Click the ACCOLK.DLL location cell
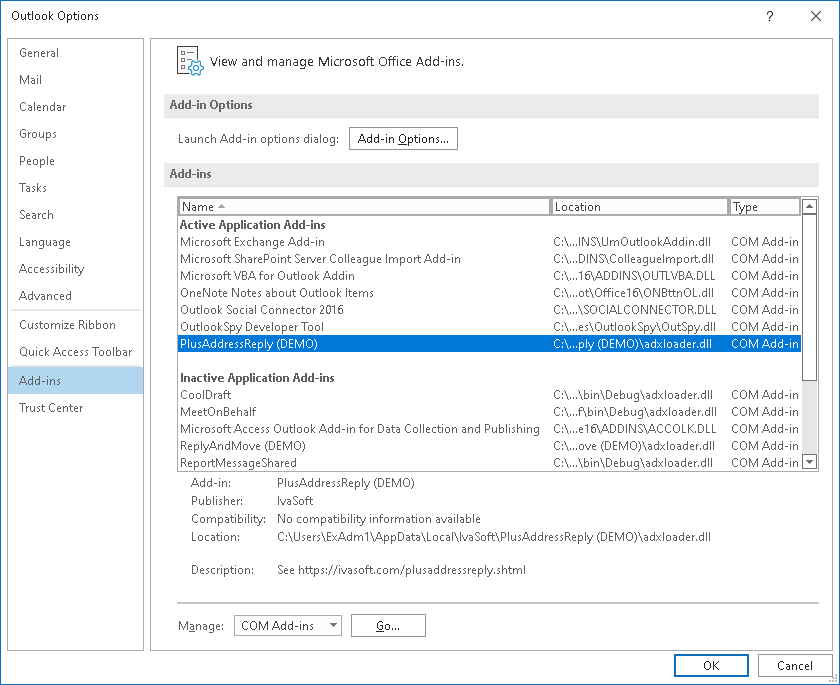 coord(635,429)
